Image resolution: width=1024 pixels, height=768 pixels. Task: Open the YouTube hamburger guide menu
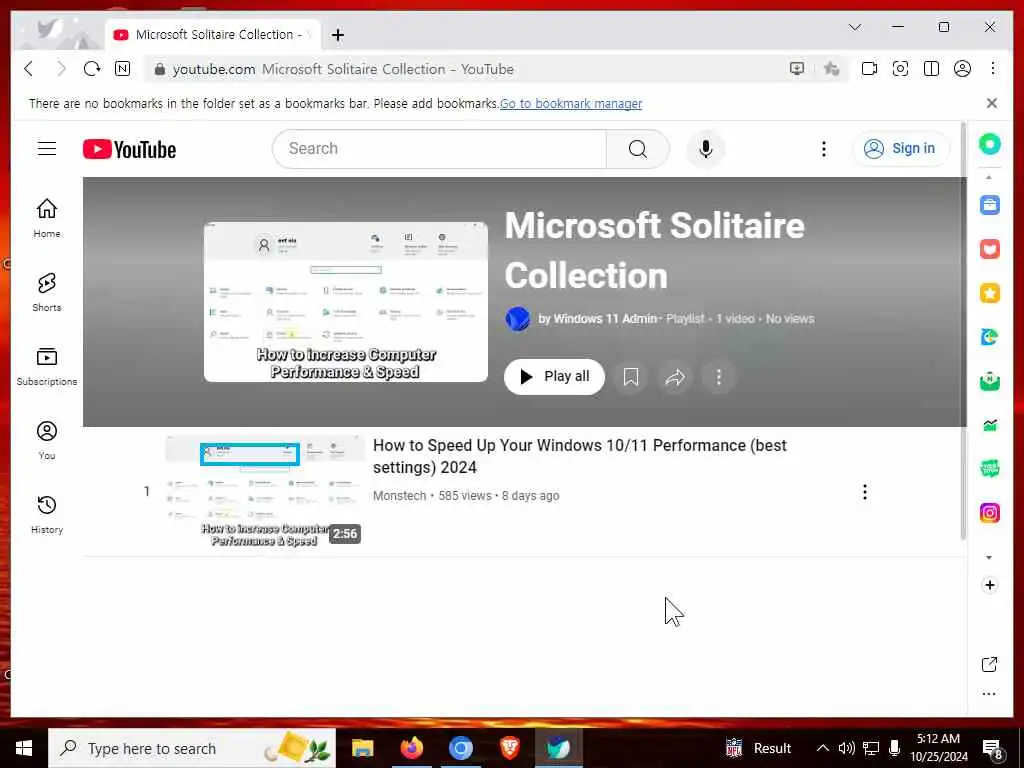click(46, 149)
